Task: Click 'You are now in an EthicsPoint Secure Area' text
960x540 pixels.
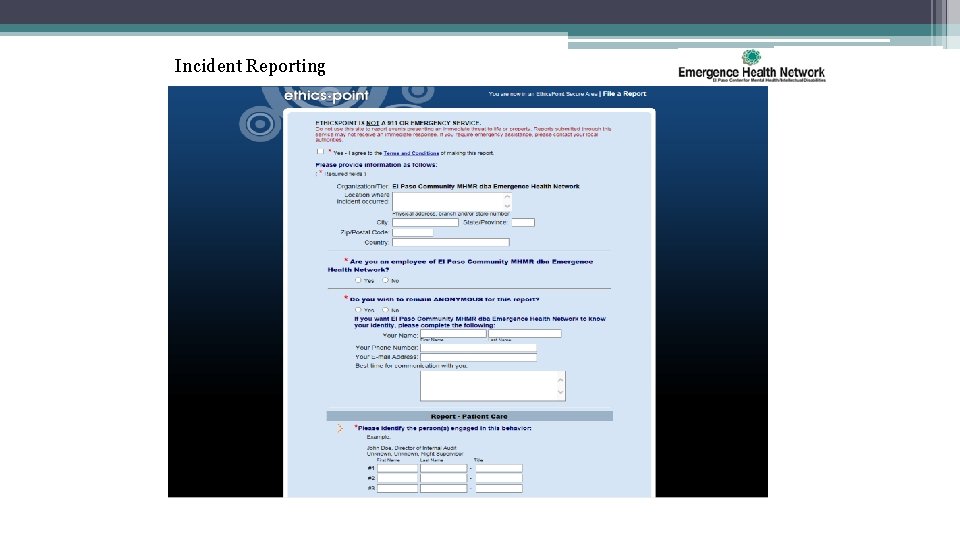Action: click(543, 94)
